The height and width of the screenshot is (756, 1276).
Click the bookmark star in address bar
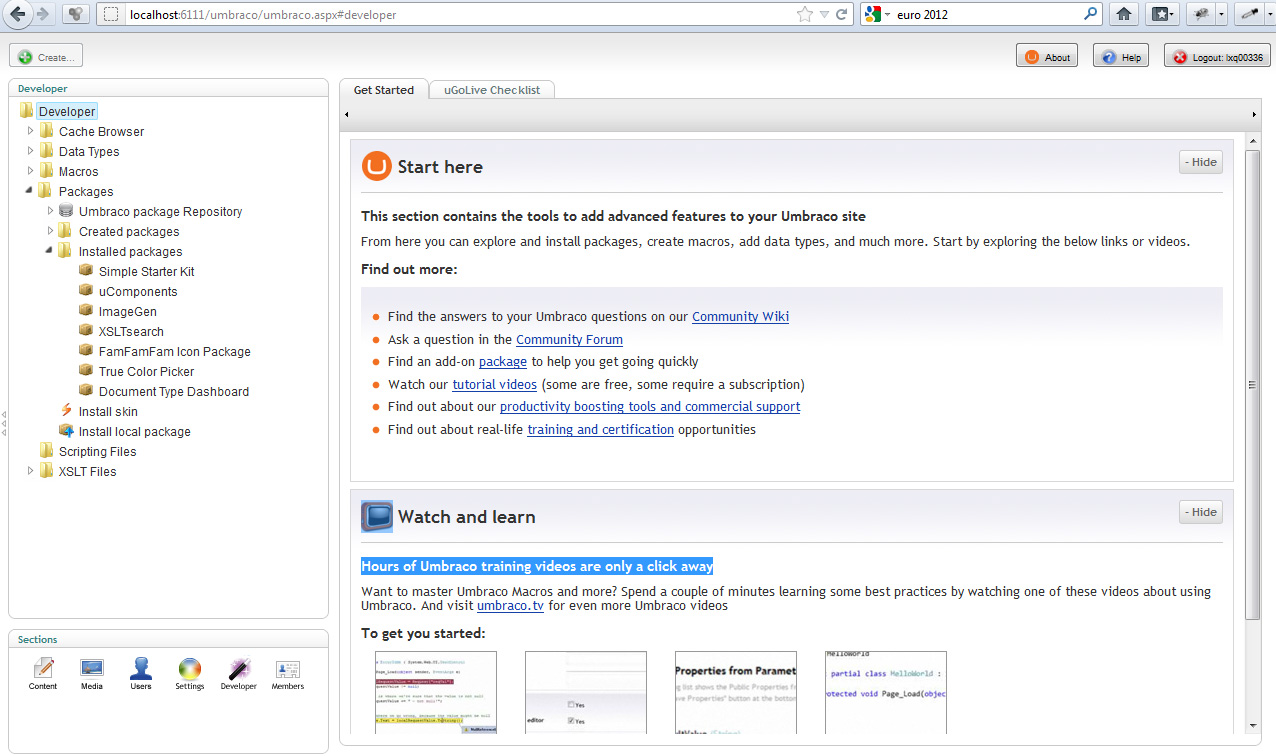(x=805, y=15)
